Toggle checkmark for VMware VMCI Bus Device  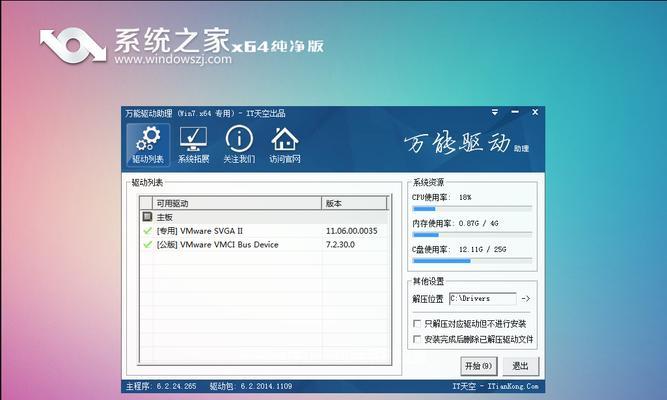(x=147, y=244)
